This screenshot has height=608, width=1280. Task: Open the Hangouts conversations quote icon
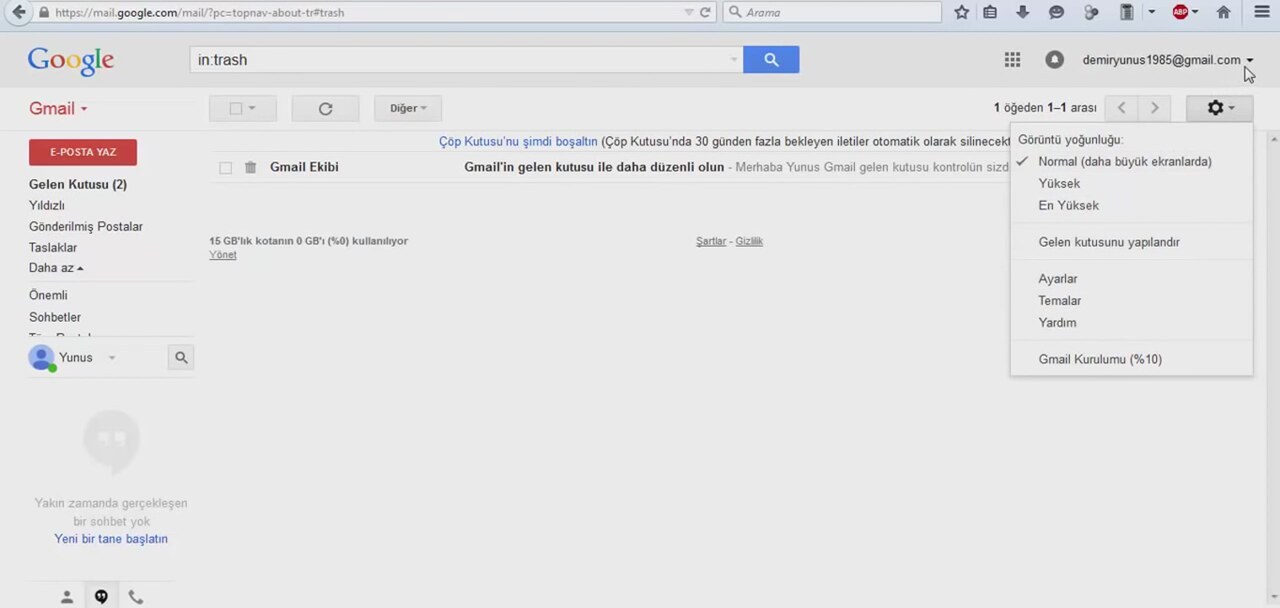click(101, 597)
